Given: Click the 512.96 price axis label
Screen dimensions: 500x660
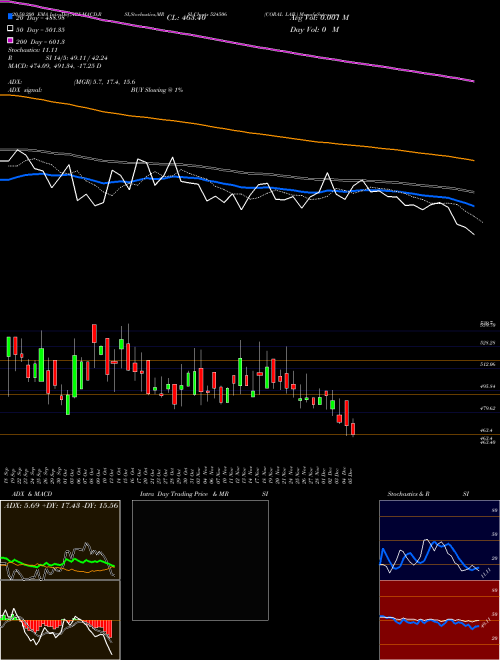Looking at the screenshot, I should pyautogui.click(x=488, y=364).
